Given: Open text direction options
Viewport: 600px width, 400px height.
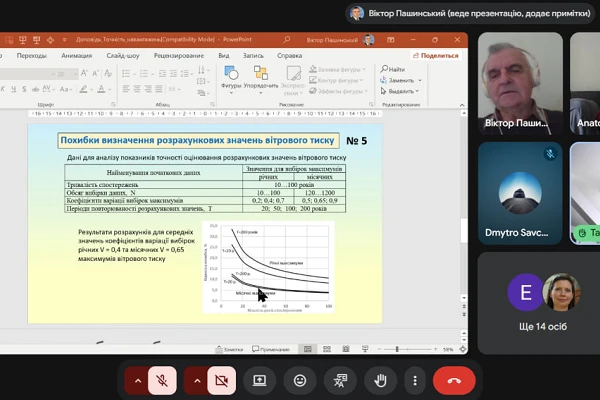Looking at the screenshot, I should point(202,70).
